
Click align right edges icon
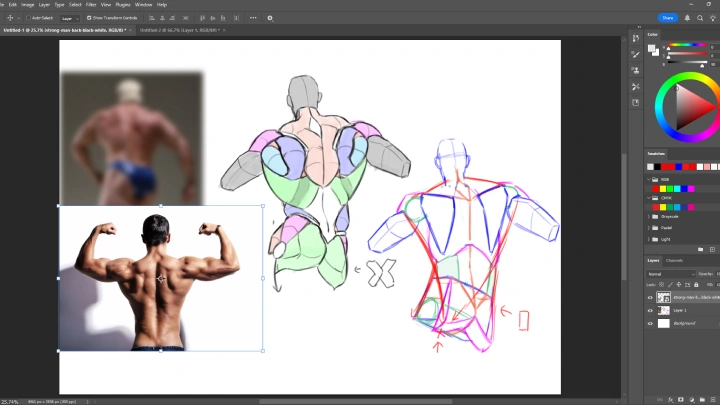pyautogui.click(x=173, y=18)
